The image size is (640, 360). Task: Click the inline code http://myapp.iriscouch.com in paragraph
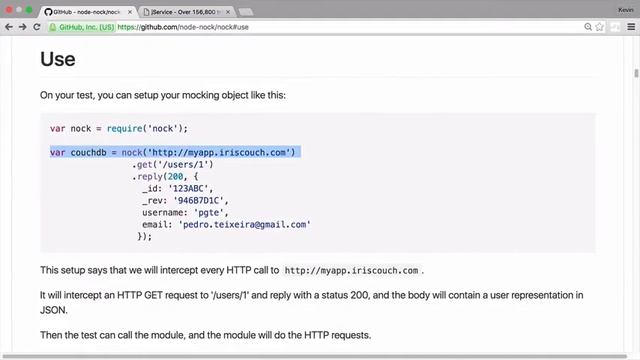(351, 271)
